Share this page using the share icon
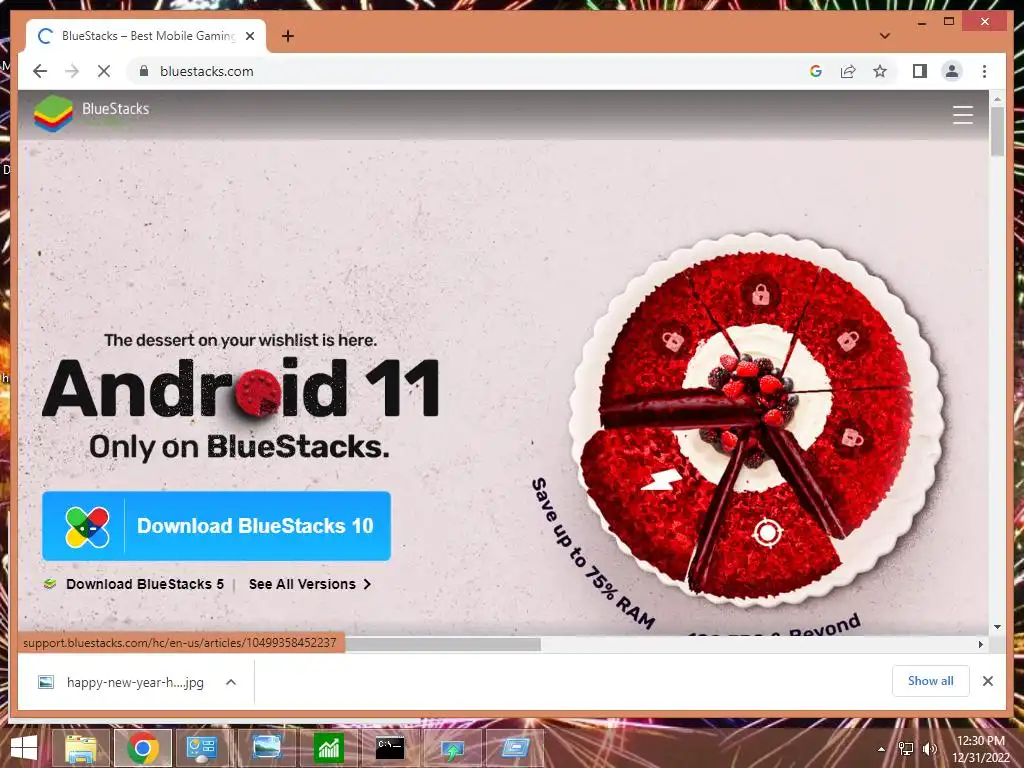The width and height of the screenshot is (1024, 768). 848,71
